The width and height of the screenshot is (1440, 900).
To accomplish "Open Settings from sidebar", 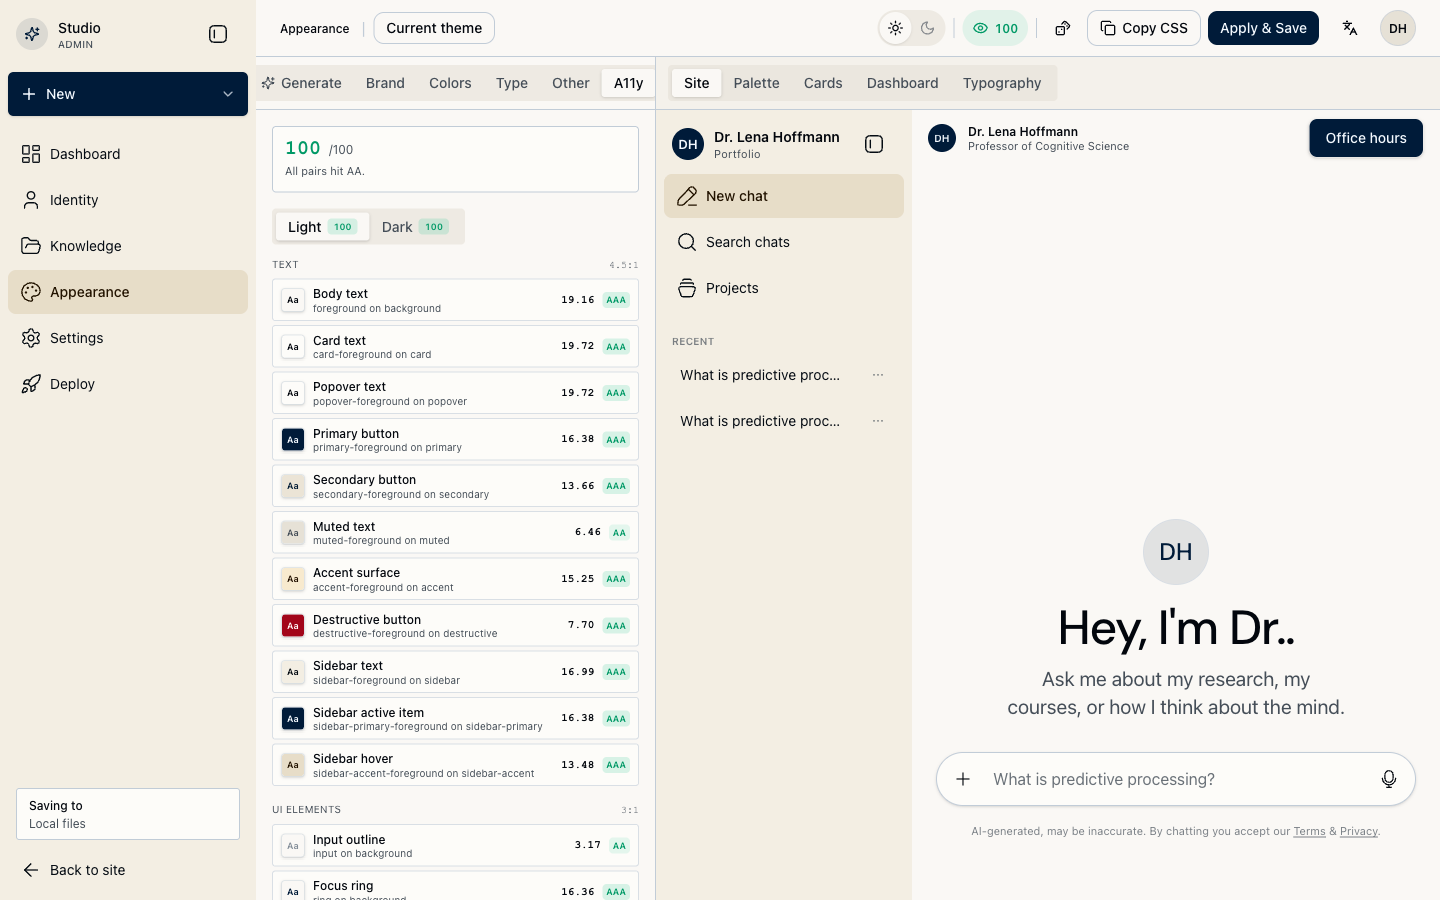I will click(128, 338).
